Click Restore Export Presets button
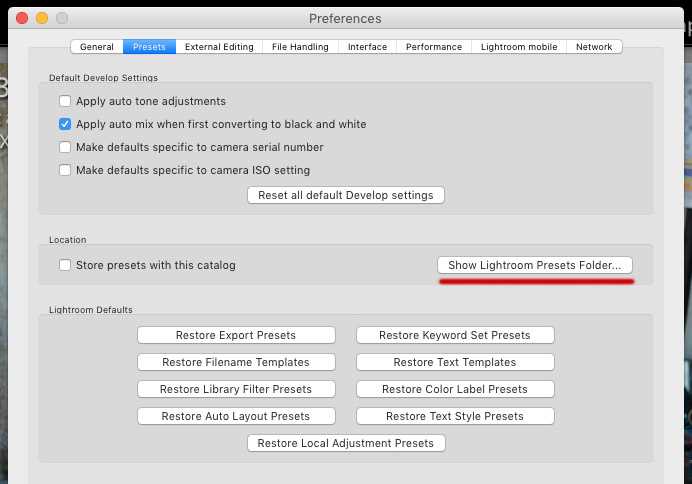 [x=236, y=335]
